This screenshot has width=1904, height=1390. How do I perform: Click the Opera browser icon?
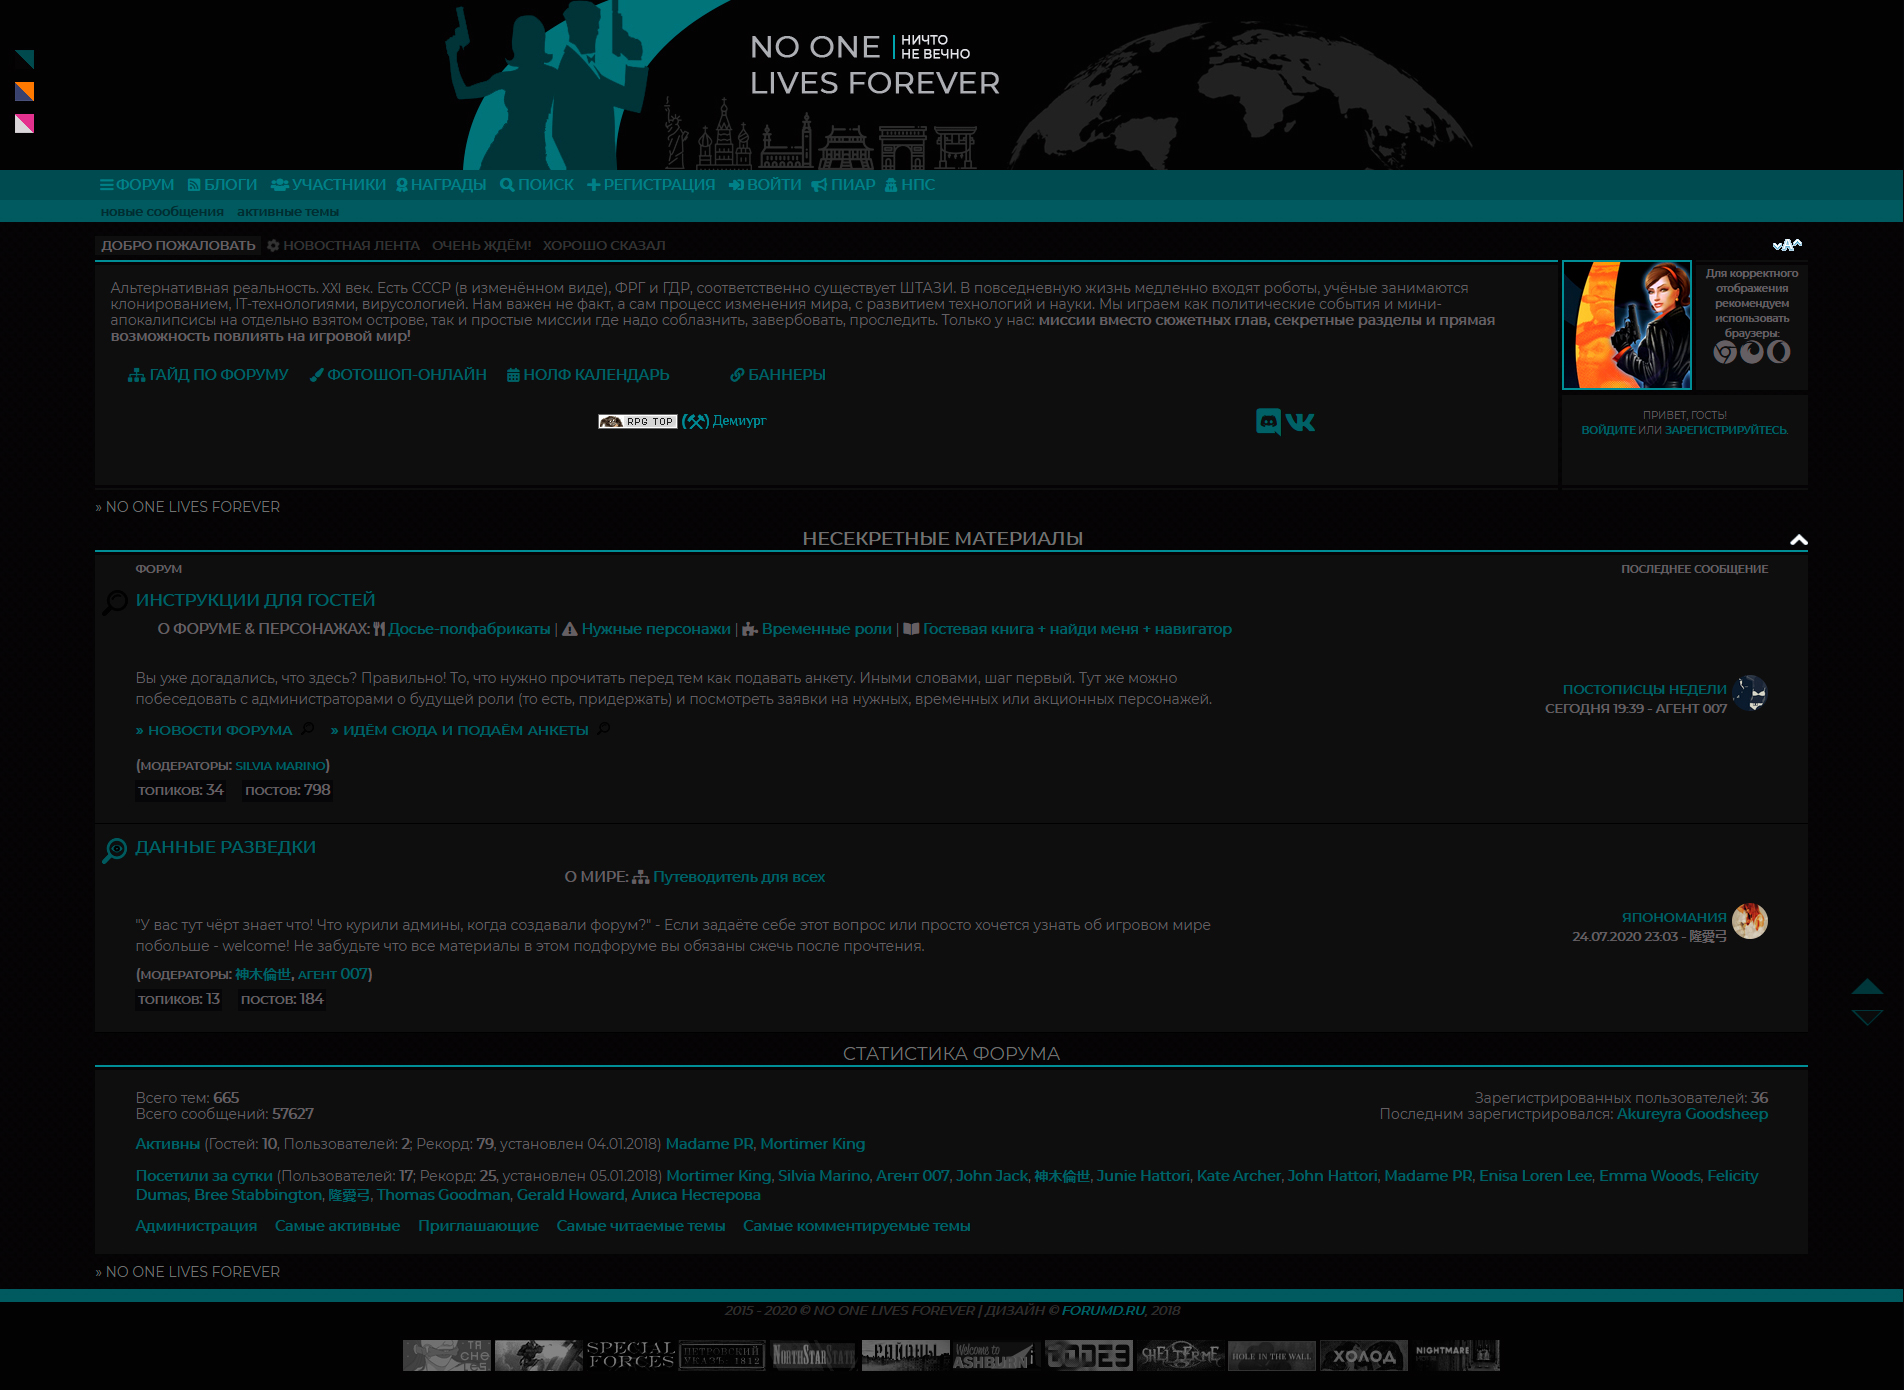click(x=1779, y=352)
